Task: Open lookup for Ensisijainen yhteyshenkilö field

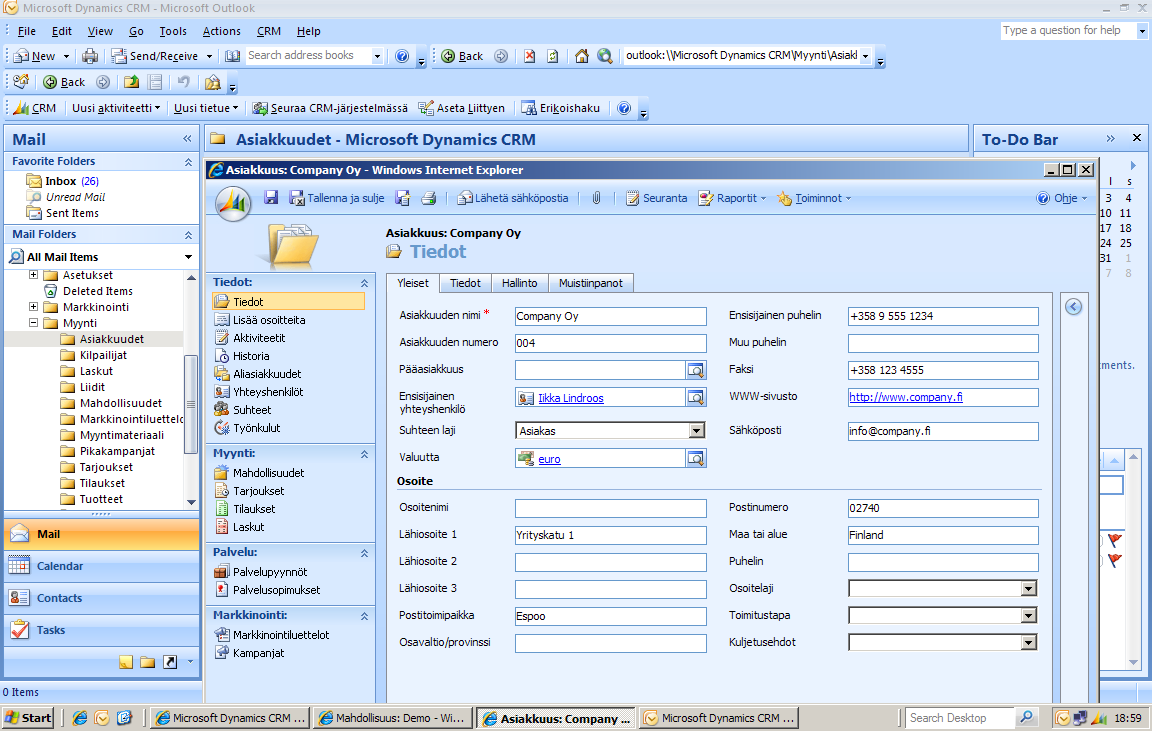Action: [695, 397]
